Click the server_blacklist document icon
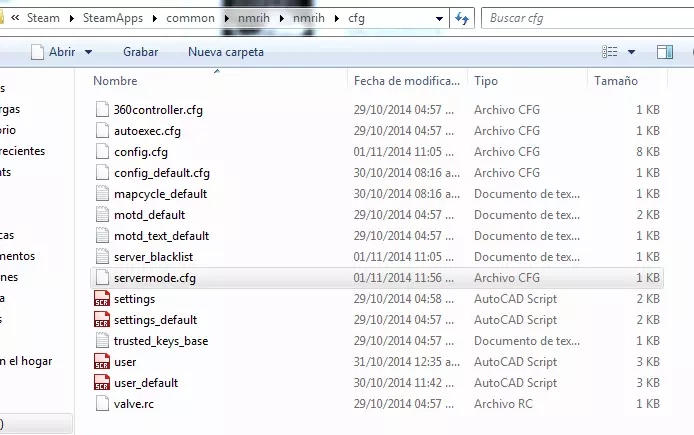Screen dimensions: 694x435 [102, 257]
